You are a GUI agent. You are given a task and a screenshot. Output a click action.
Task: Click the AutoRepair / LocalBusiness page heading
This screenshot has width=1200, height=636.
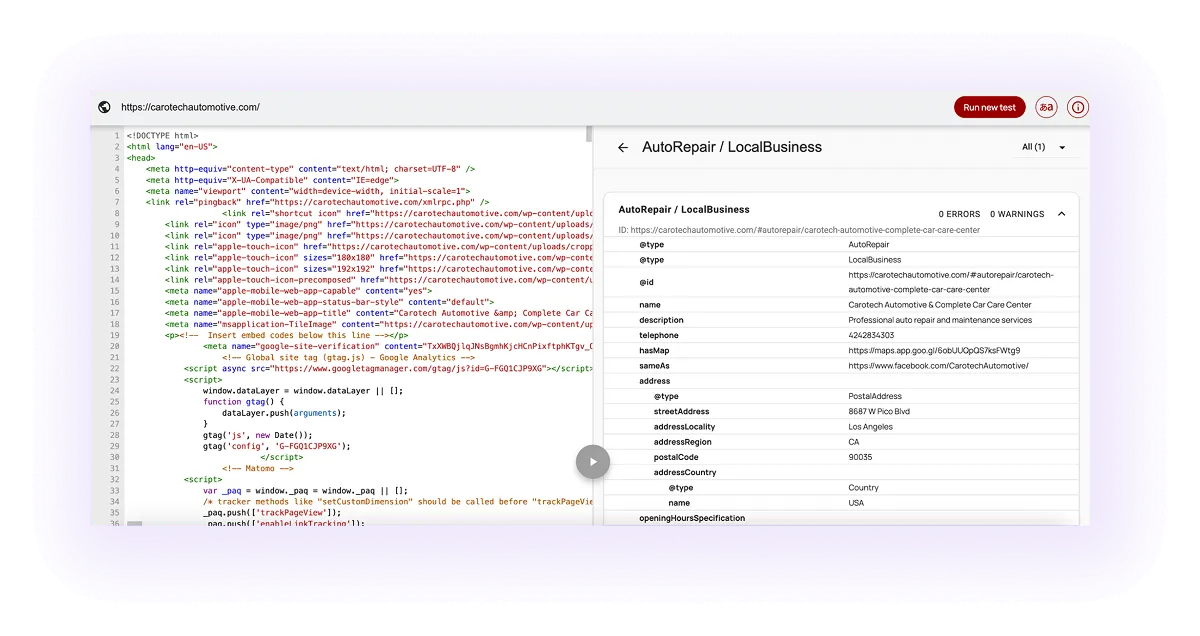(732, 147)
